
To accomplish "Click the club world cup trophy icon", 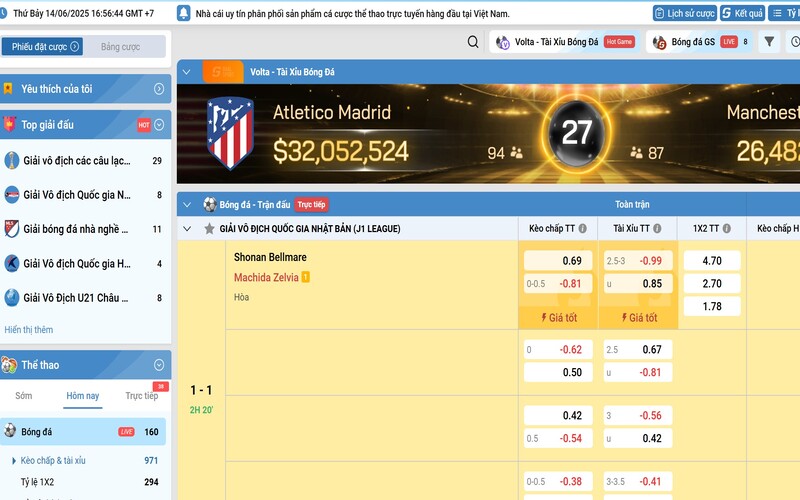I will [11, 161].
